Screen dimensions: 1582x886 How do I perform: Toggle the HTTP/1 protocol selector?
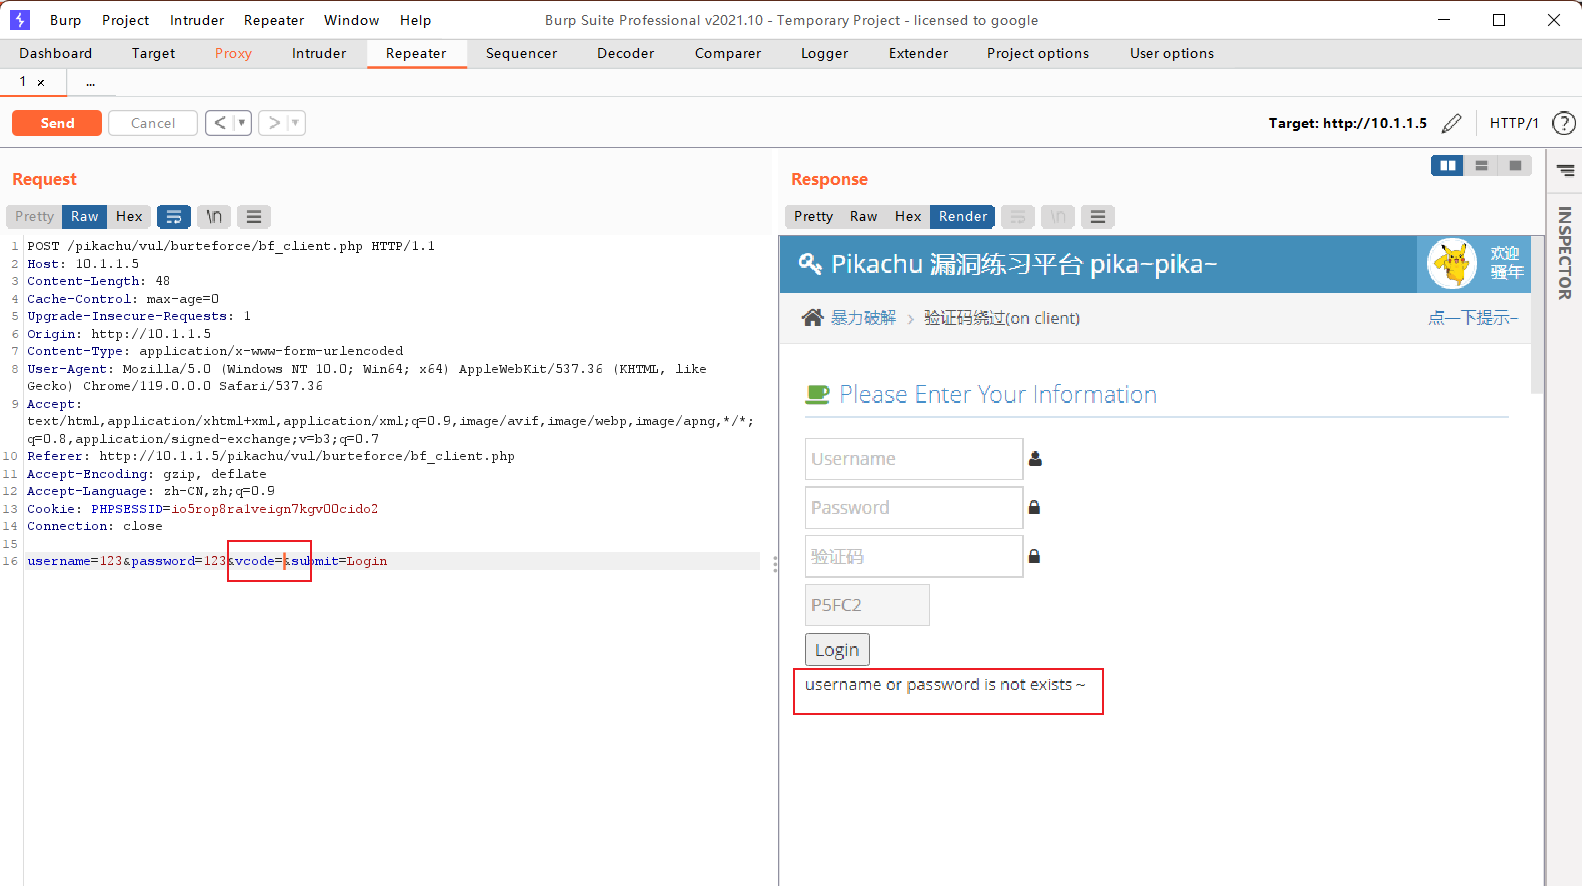(1514, 123)
